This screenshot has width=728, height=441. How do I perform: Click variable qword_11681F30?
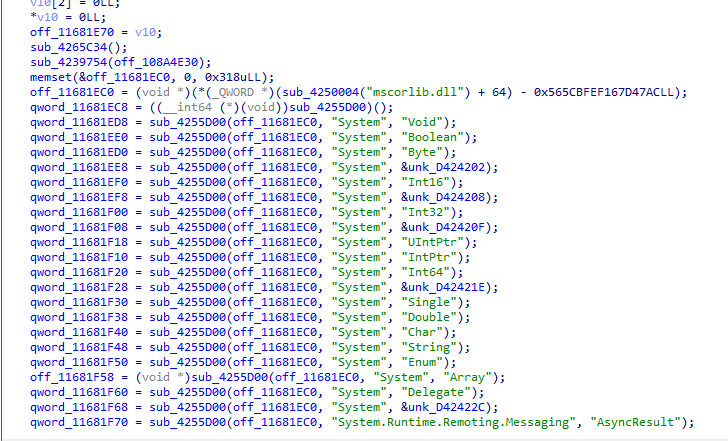coord(79,302)
